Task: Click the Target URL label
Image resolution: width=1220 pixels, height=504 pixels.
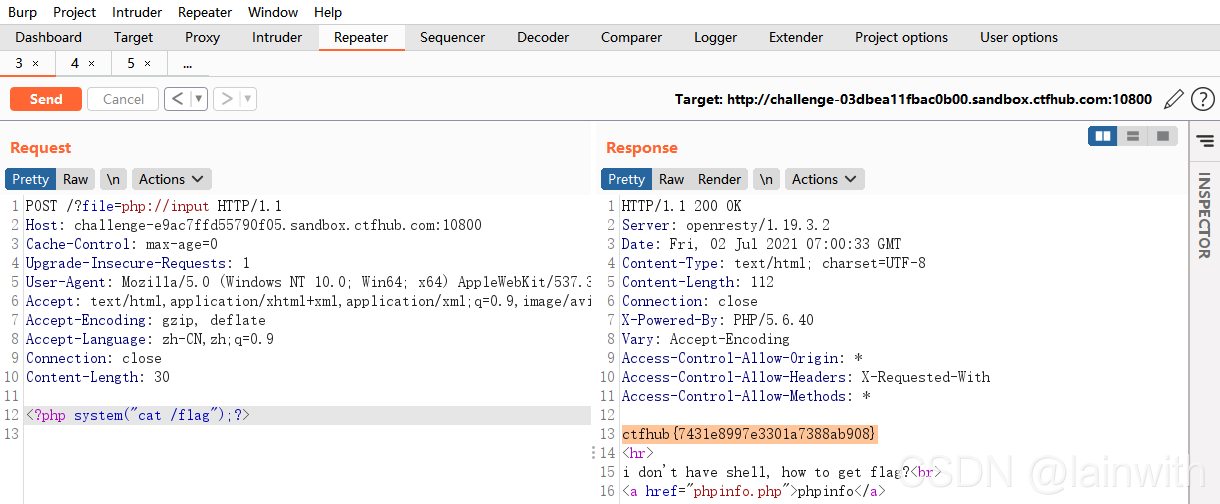Action: pyautogui.click(x=914, y=99)
